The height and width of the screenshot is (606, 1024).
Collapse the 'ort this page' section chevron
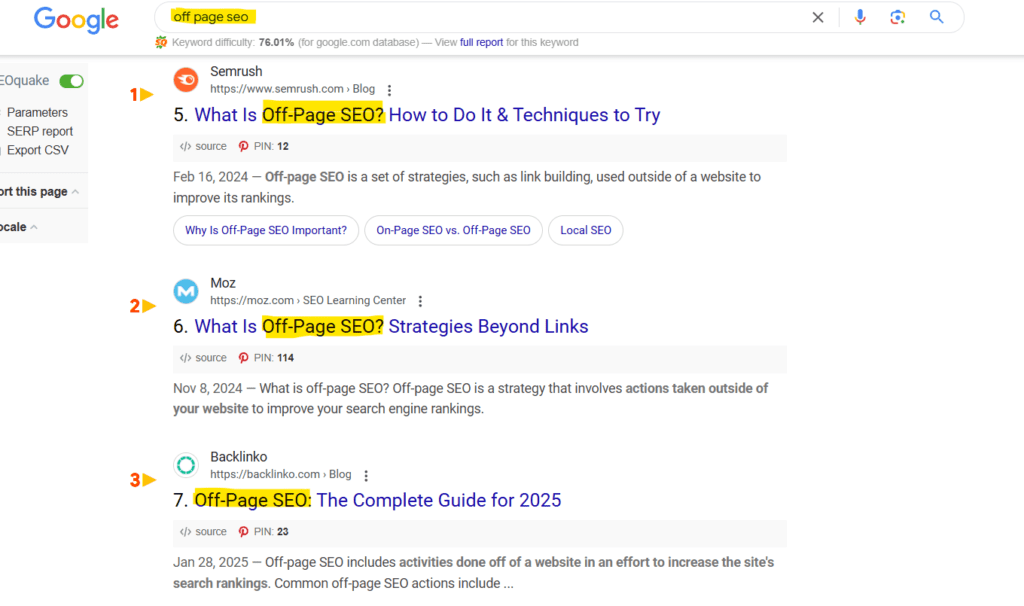(76, 192)
